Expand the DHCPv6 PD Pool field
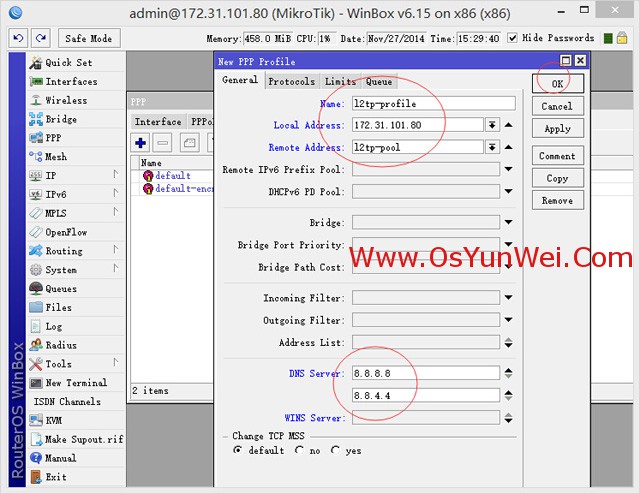 pyautogui.click(x=509, y=191)
